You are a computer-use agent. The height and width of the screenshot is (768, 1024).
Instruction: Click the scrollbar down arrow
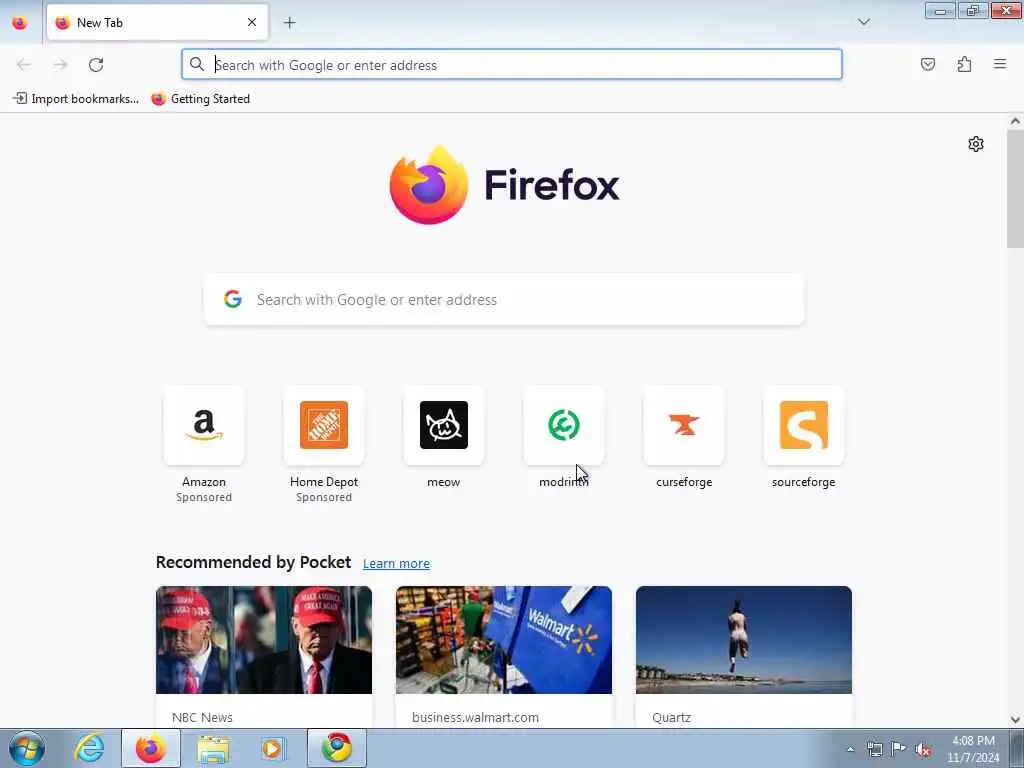[1015, 720]
